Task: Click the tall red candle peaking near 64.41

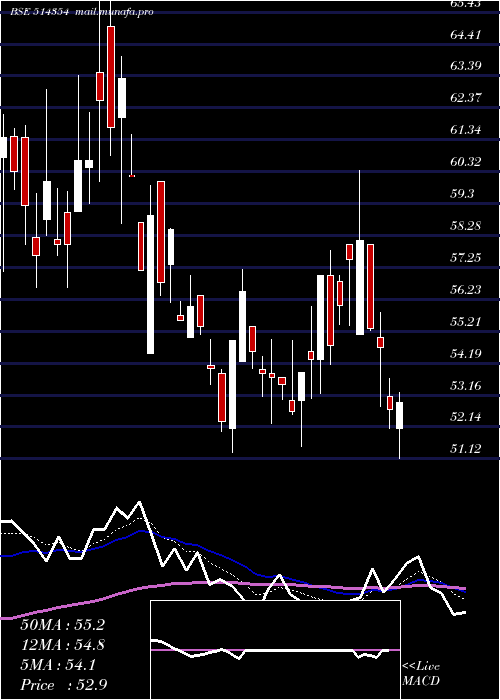Action: coord(111,77)
